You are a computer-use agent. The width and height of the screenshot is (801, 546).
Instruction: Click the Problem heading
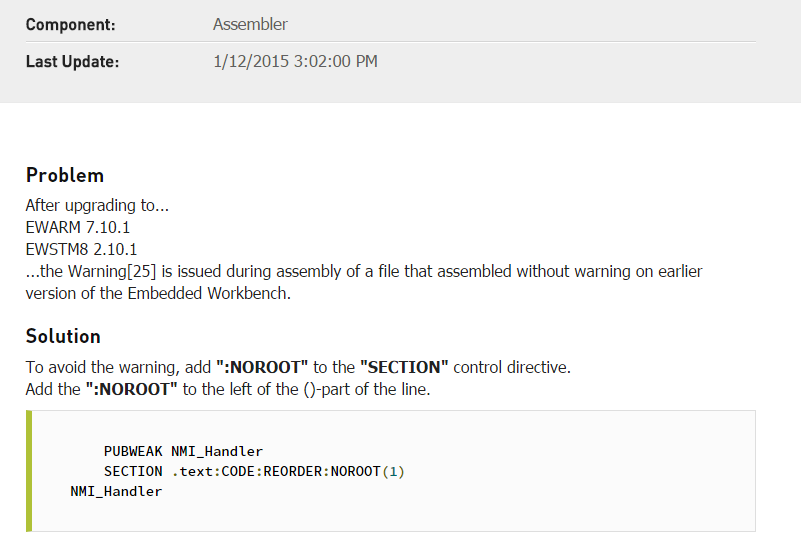tap(65, 175)
